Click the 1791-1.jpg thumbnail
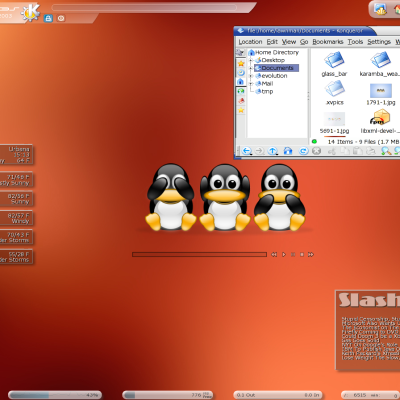The image size is (400, 400). (381, 90)
